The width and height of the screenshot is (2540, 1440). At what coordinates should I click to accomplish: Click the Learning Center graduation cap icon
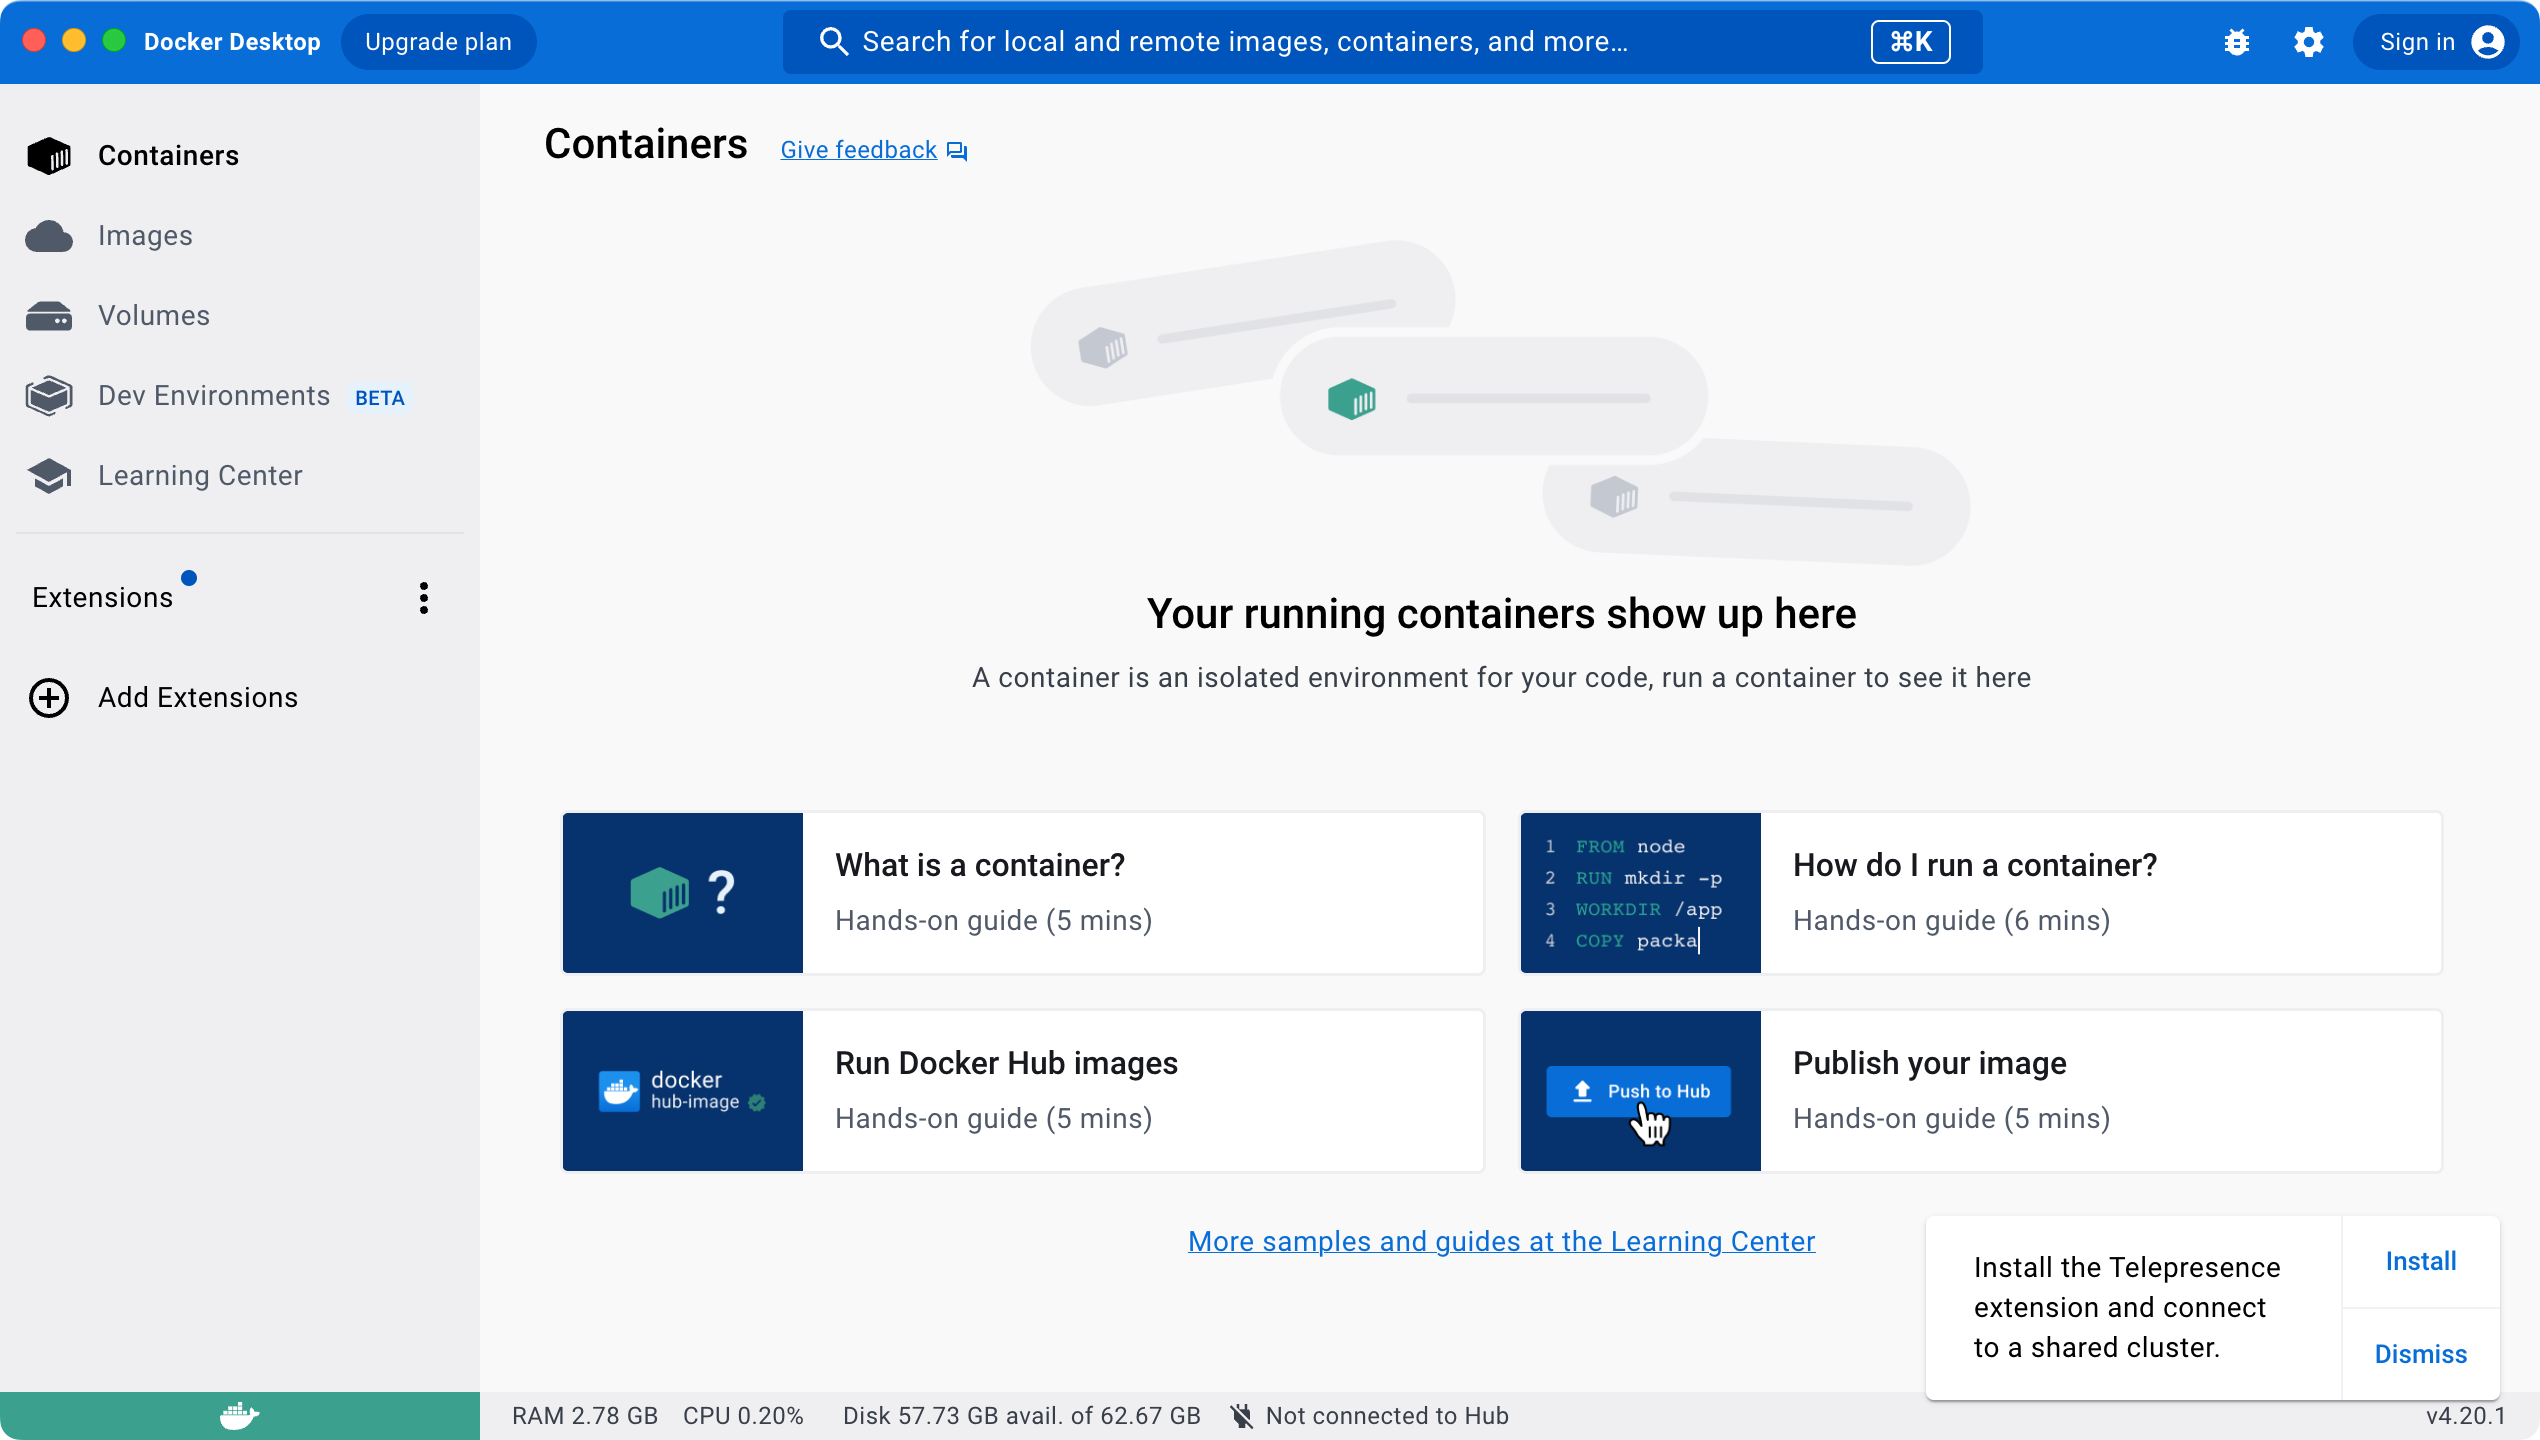(x=49, y=476)
